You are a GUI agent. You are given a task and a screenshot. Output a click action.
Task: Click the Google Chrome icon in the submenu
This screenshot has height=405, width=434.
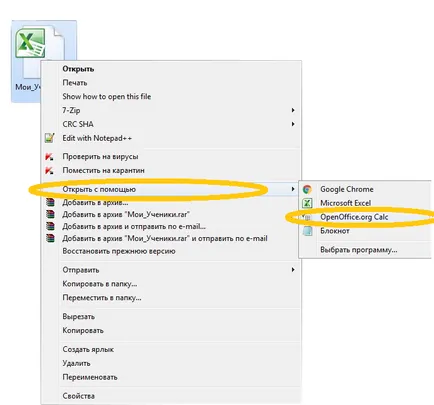[x=307, y=189]
